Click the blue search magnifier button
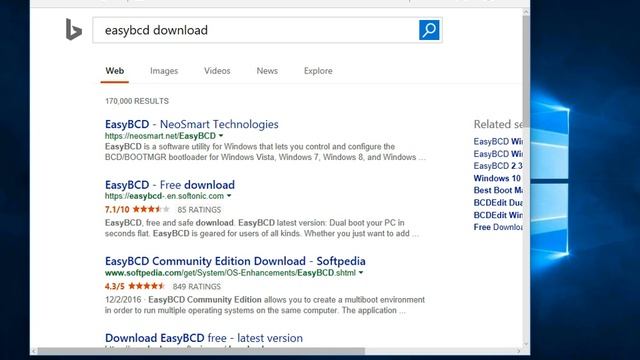 click(429, 30)
